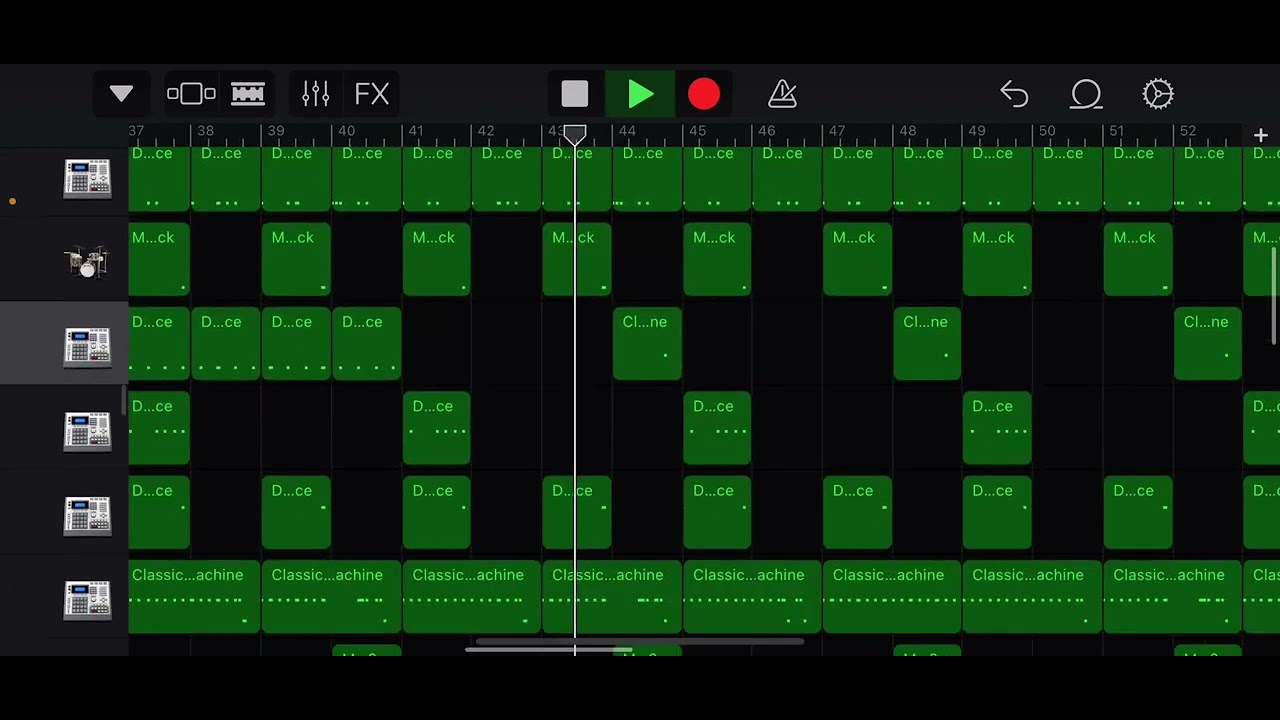Start playback with the green Play button
The height and width of the screenshot is (720, 1280).
[x=641, y=94]
